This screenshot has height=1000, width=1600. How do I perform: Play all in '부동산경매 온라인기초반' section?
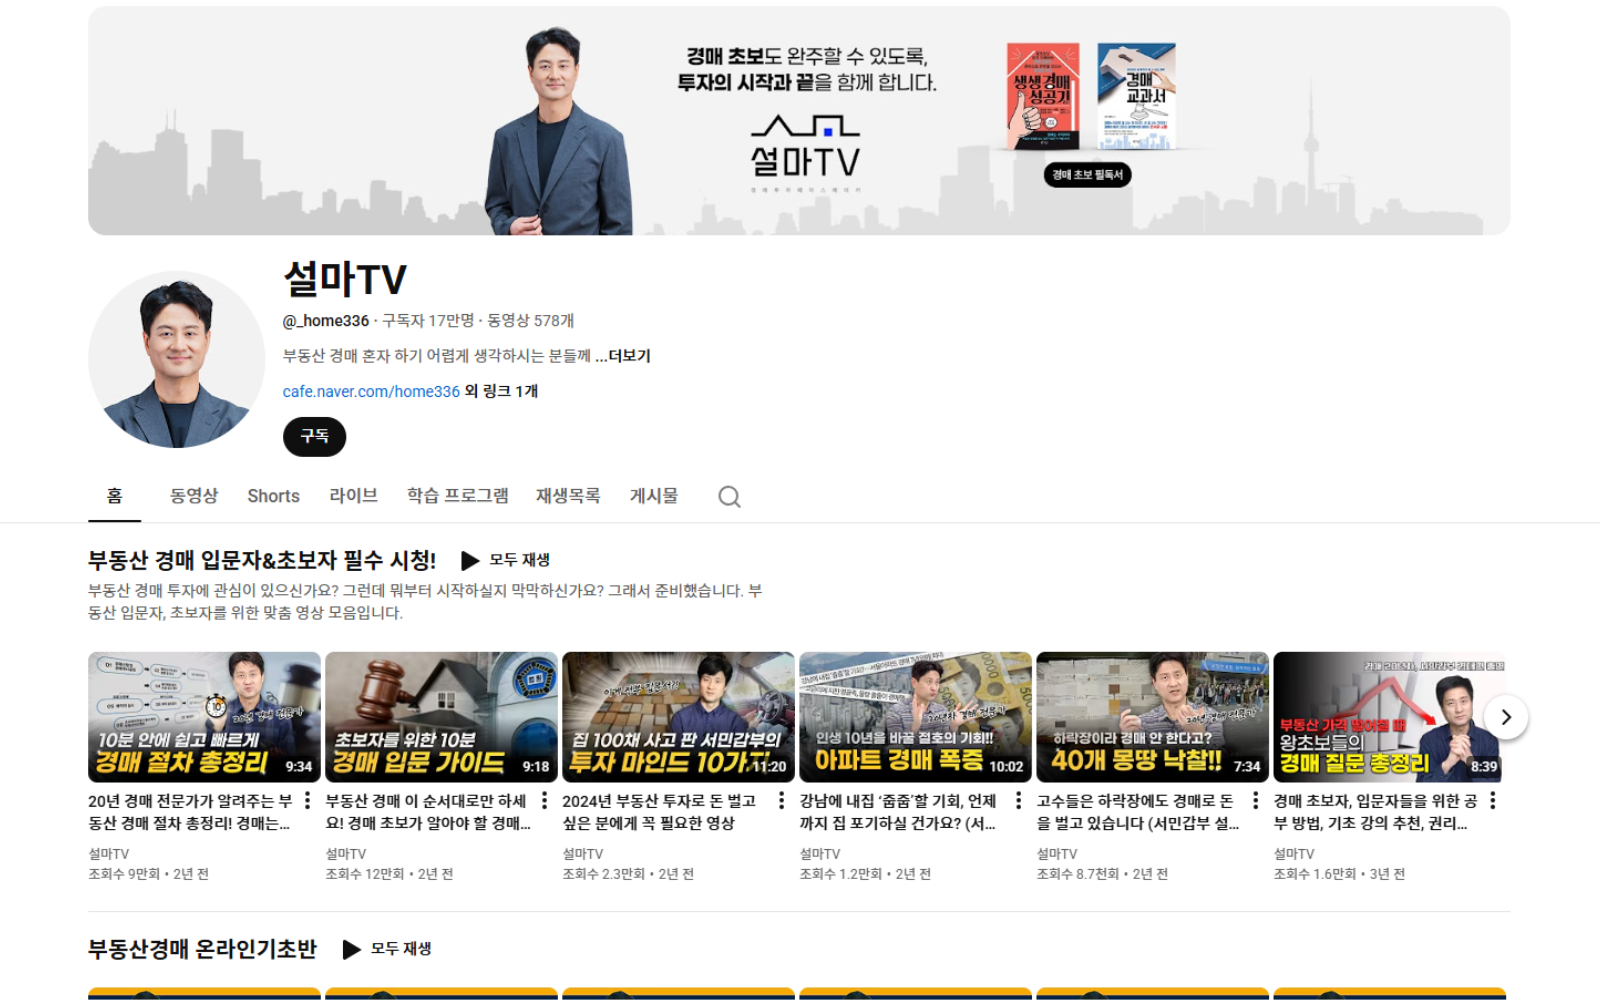click(x=387, y=949)
